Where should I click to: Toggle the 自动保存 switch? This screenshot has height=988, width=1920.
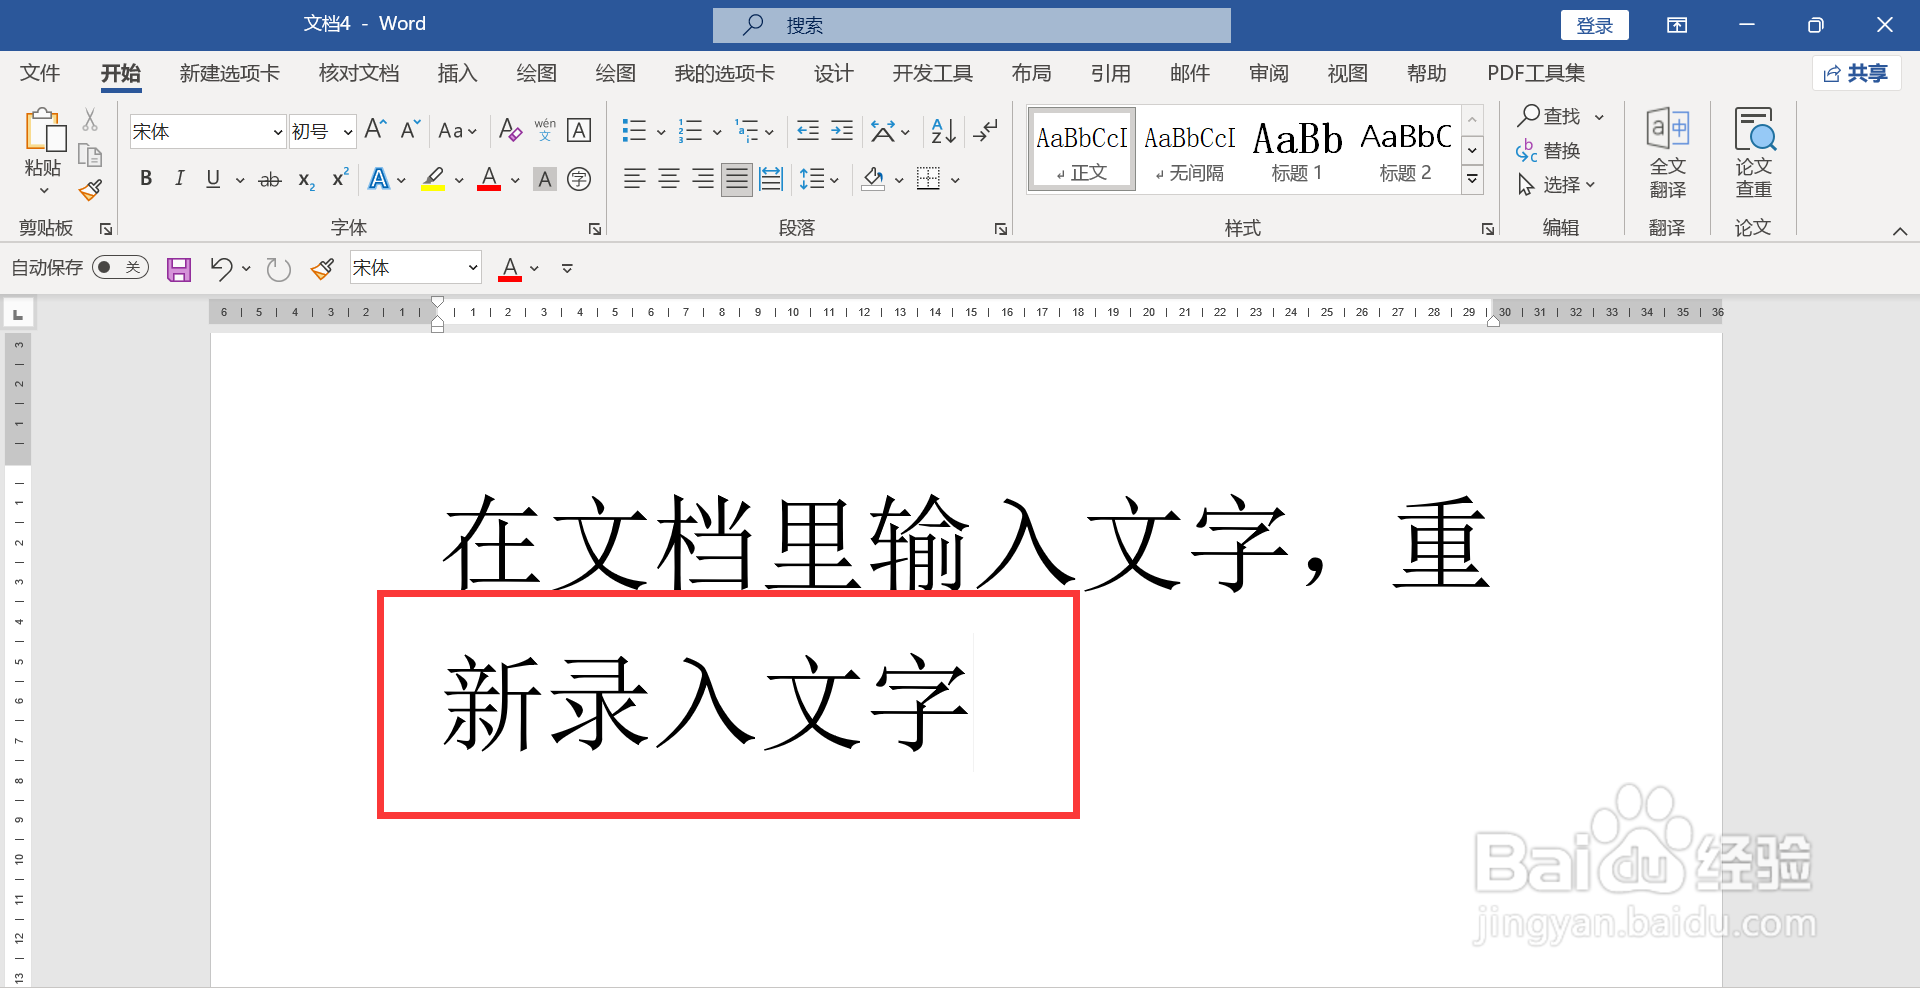(119, 267)
